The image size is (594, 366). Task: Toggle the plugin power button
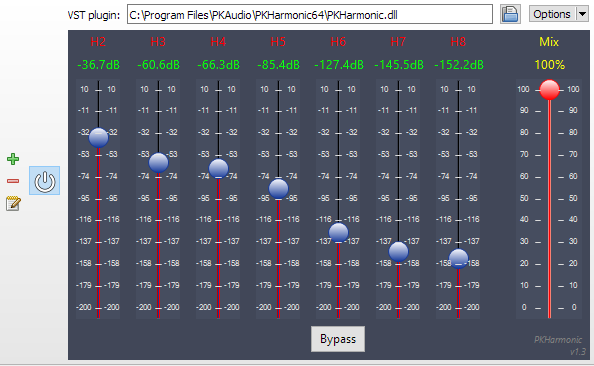point(45,181)
